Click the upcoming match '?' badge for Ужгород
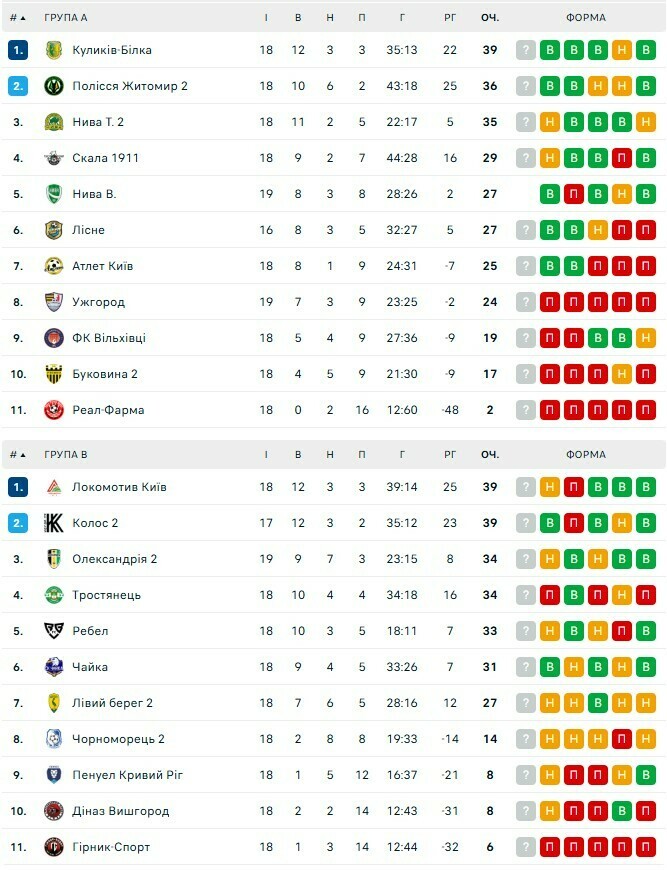Screen dimensions: 667x870 pos(526,302)
